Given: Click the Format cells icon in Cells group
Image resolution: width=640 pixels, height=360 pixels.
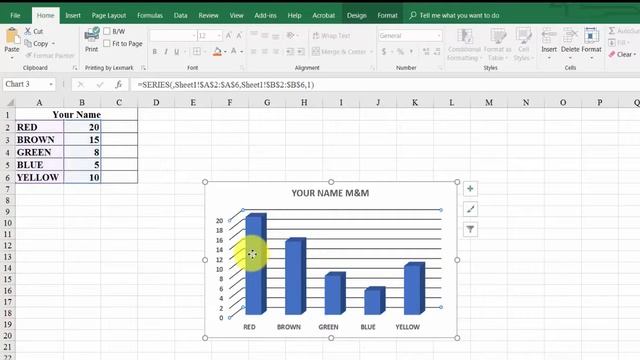Looking at the screenshot, I should (x=591, y=36).
